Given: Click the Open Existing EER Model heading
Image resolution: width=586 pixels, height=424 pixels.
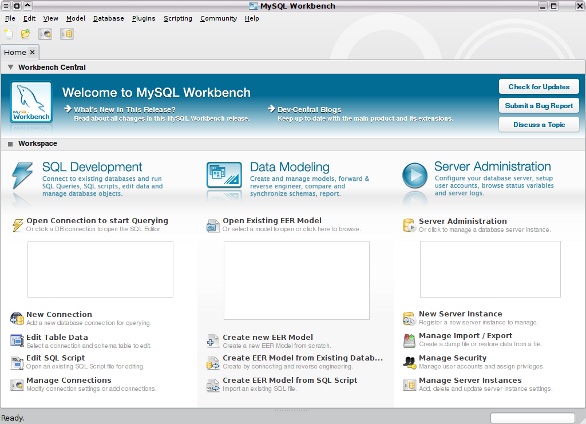Looking at the screenshot, I should click(272, 221).
